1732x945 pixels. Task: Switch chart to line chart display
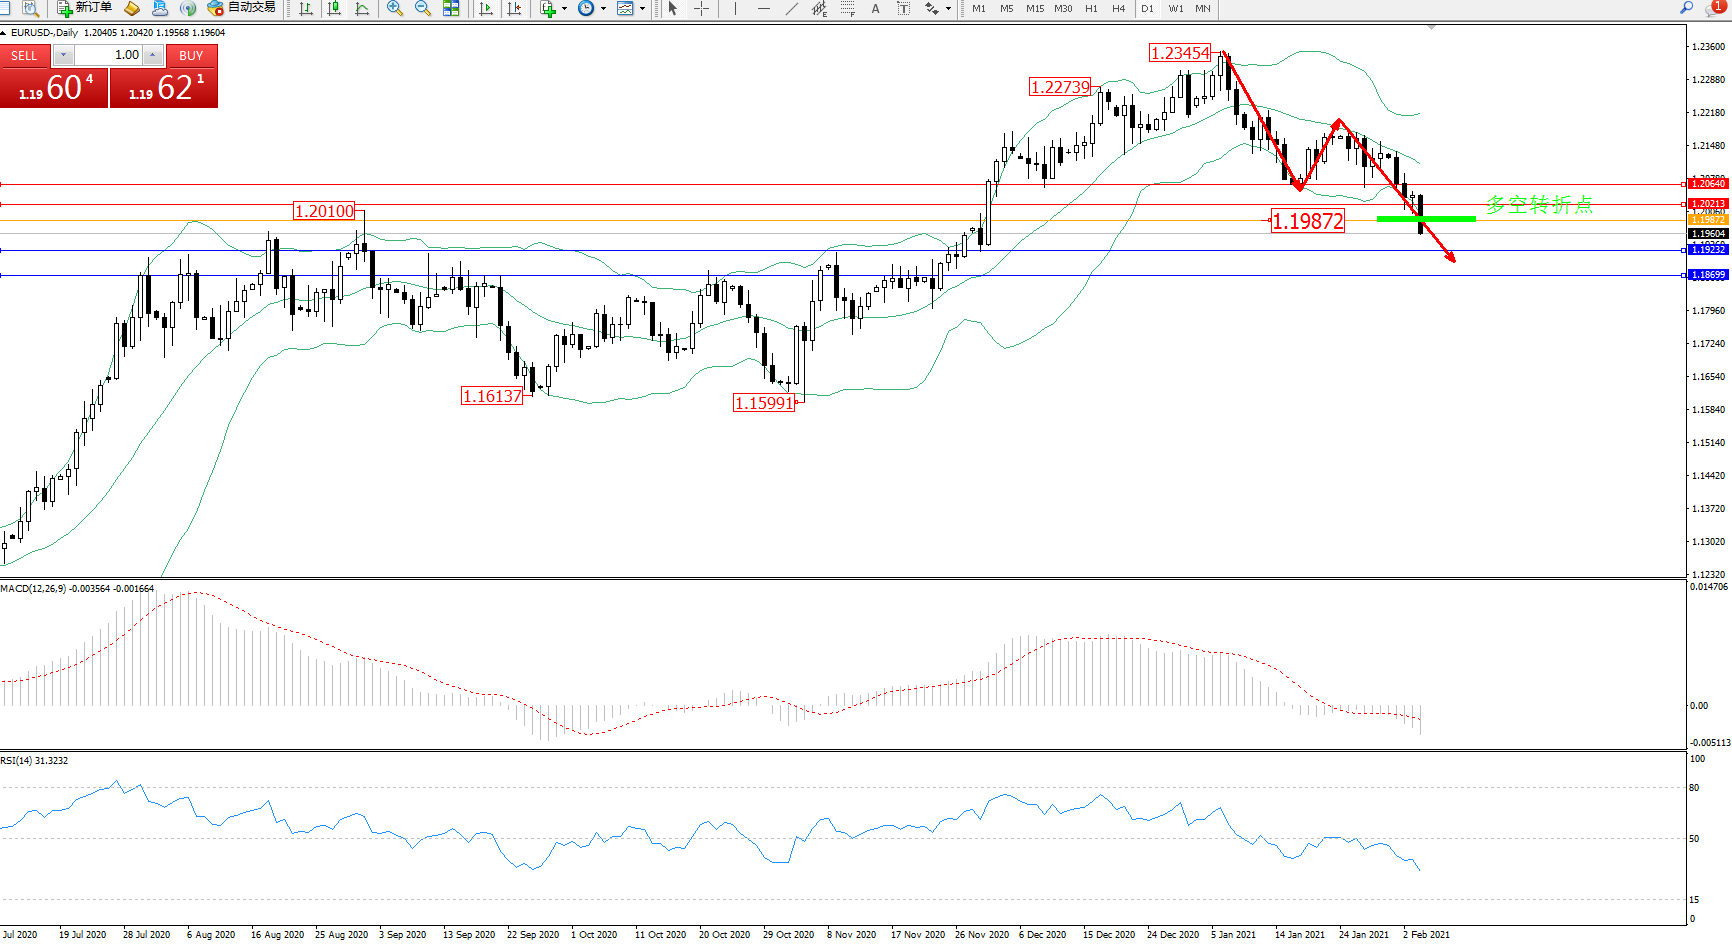(x=362, y=8)
